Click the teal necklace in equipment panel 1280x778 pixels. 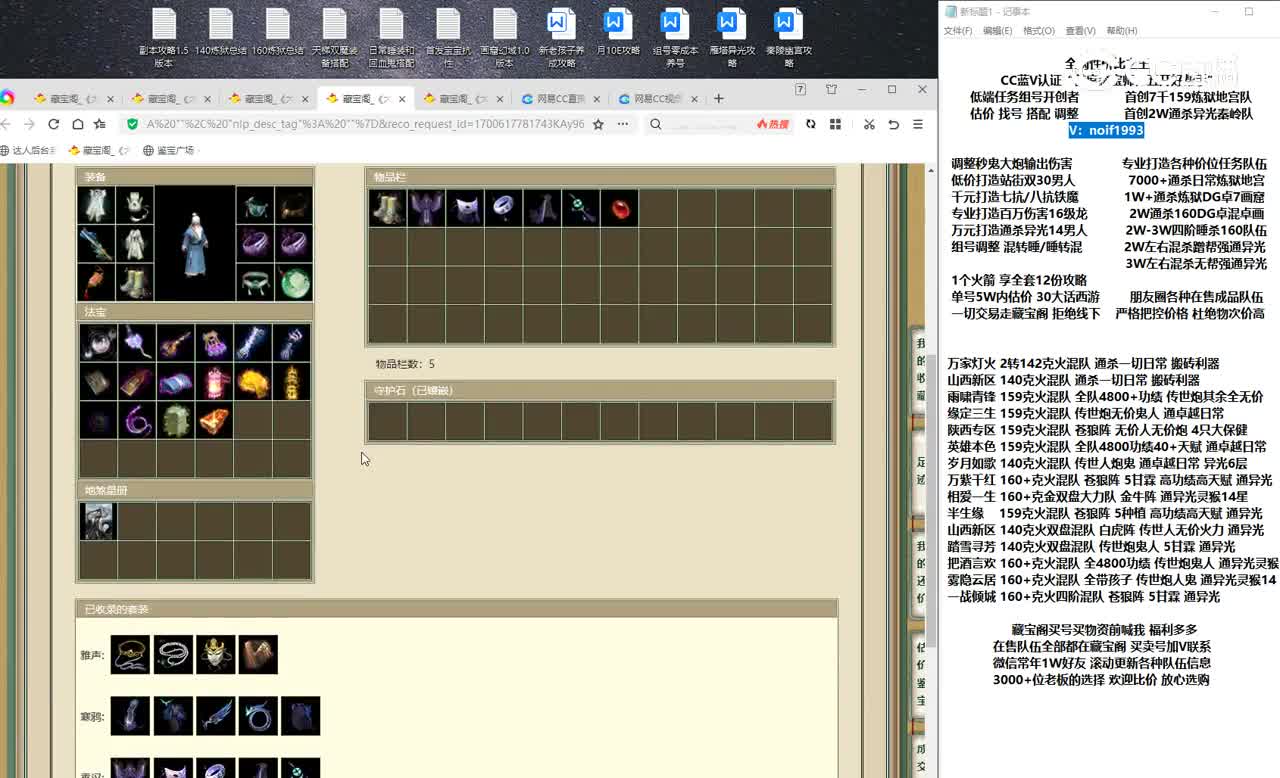(255, 205)
